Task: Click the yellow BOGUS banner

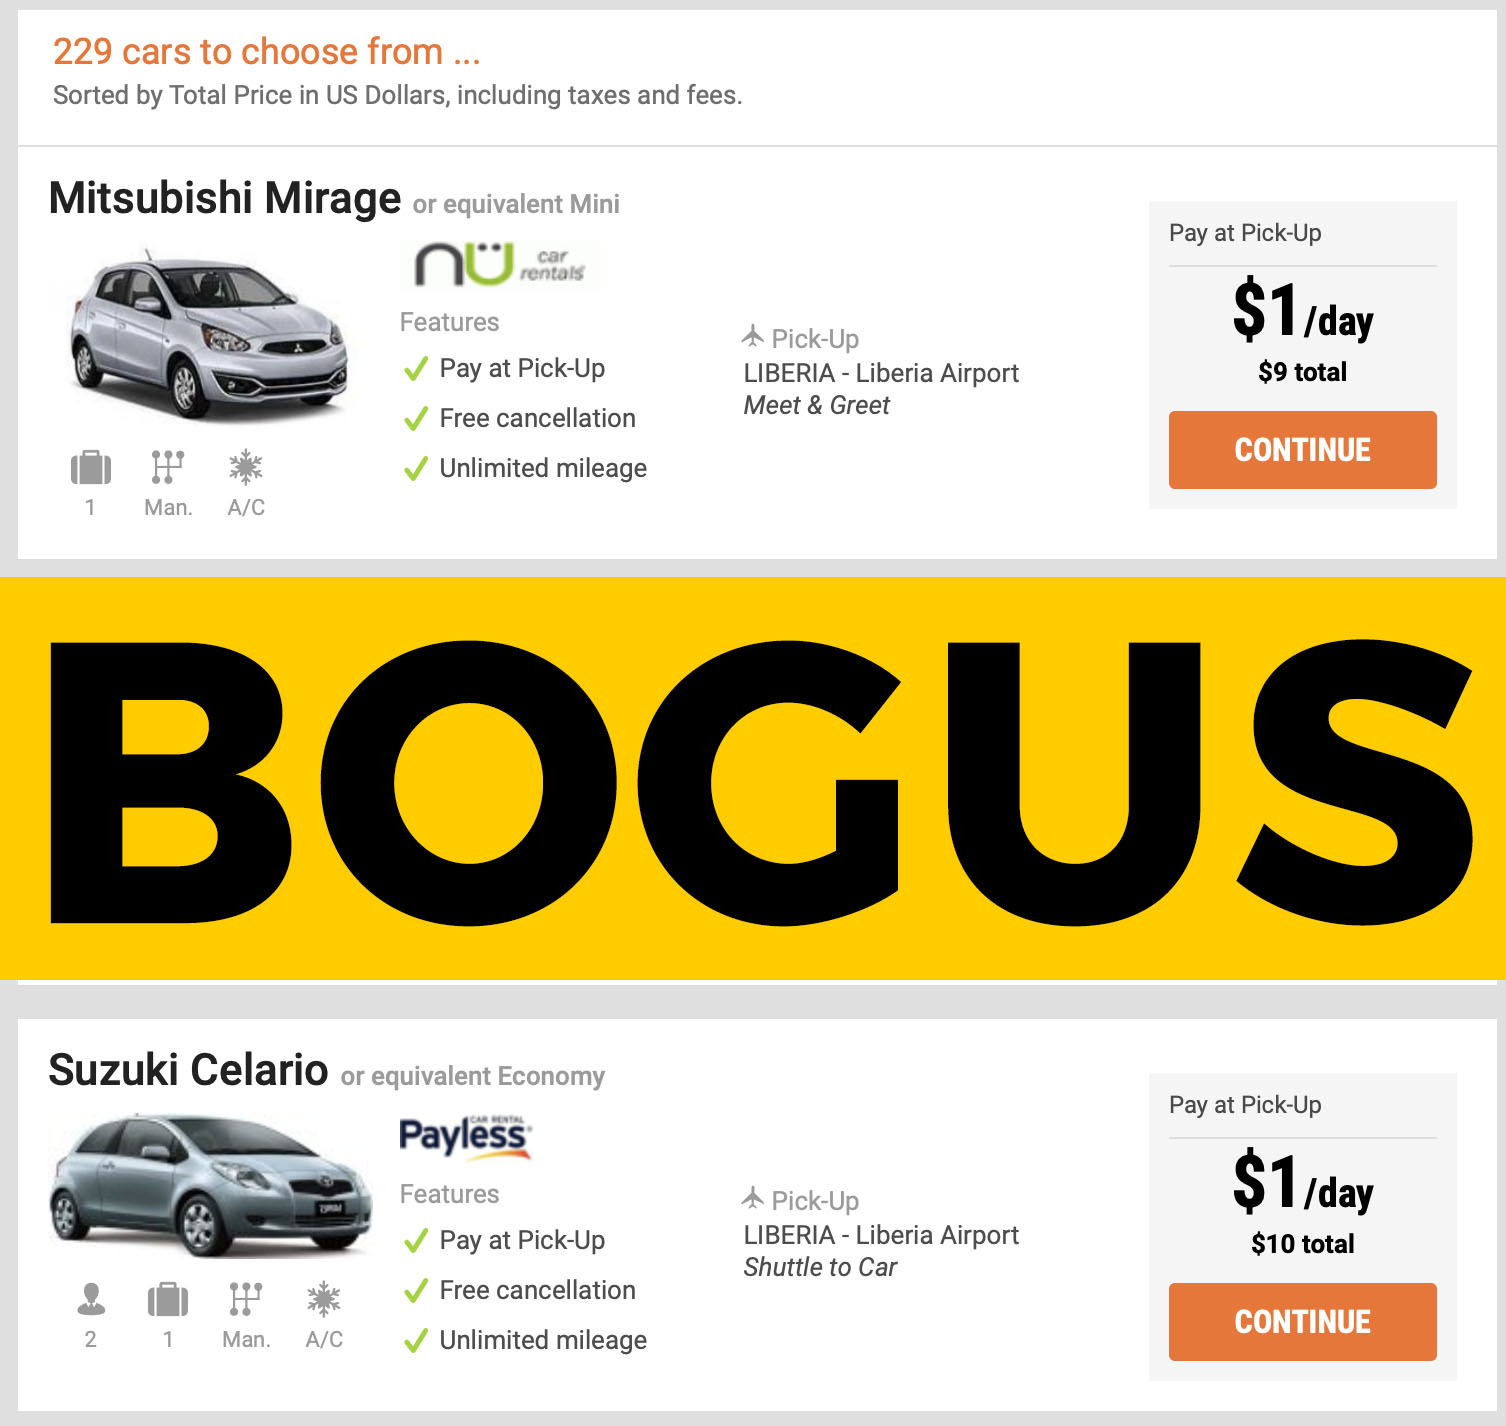Action: click(x=753, y=779)
